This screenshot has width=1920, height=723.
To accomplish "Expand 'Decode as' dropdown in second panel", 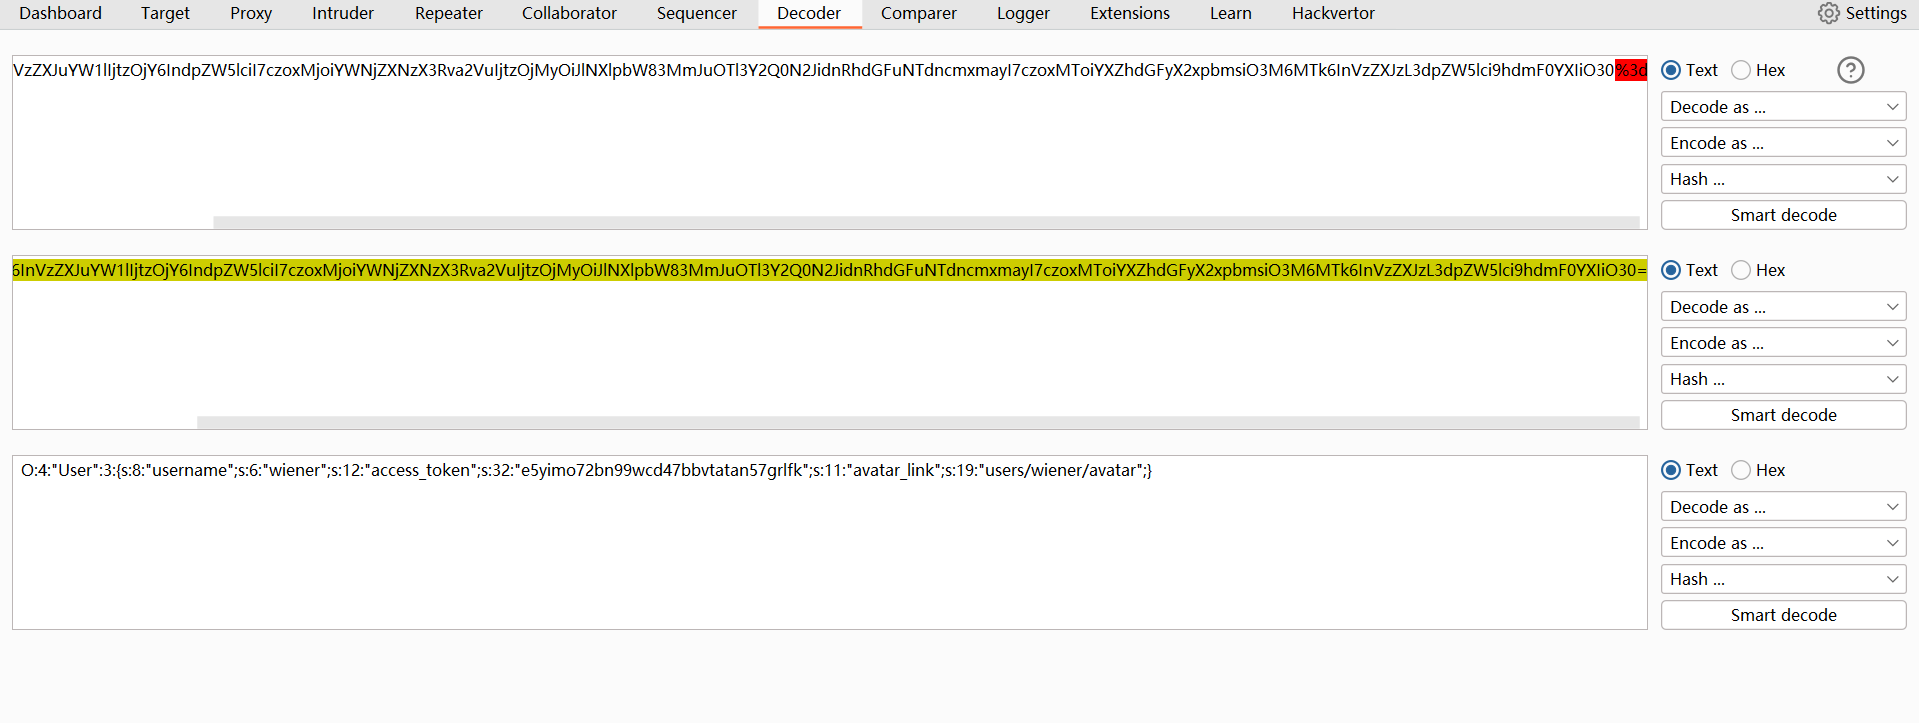I will click(x=1783, y=307).
